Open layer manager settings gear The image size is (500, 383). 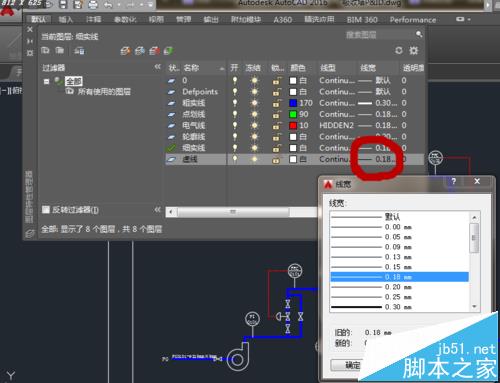point(414,50)
